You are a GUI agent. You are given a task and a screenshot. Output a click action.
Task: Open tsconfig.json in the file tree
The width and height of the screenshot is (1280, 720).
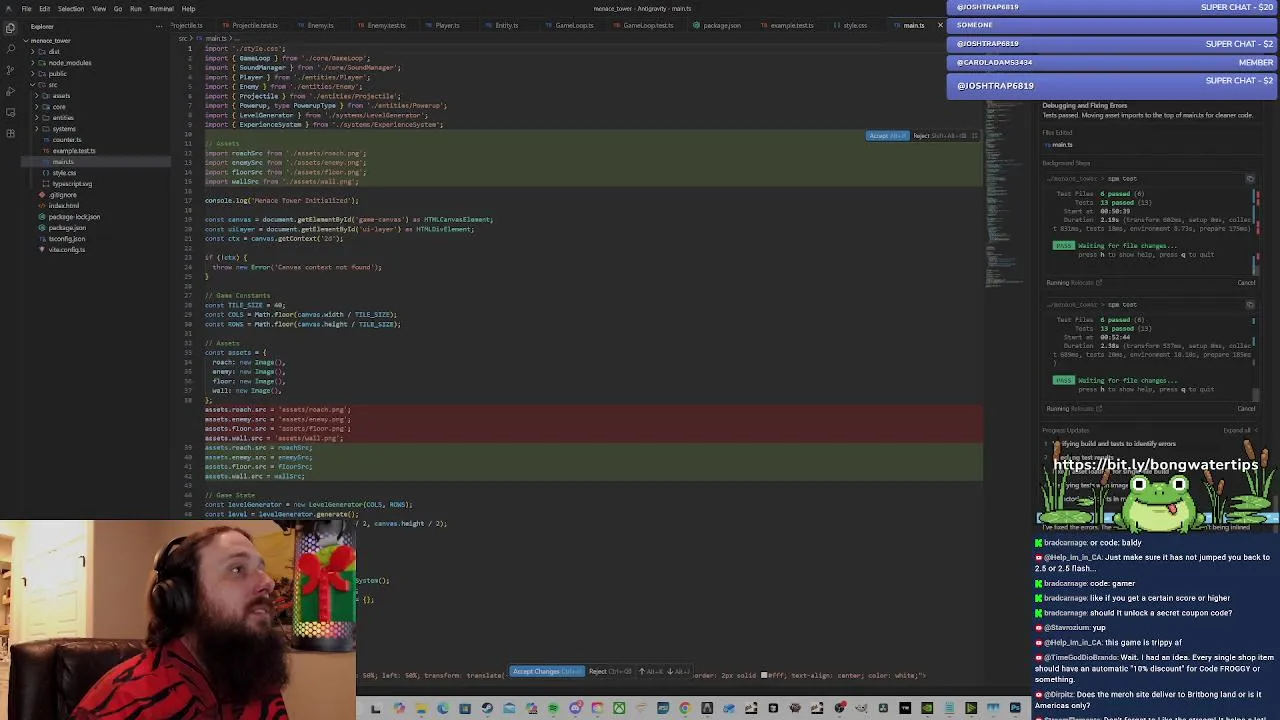pos(66,239)
